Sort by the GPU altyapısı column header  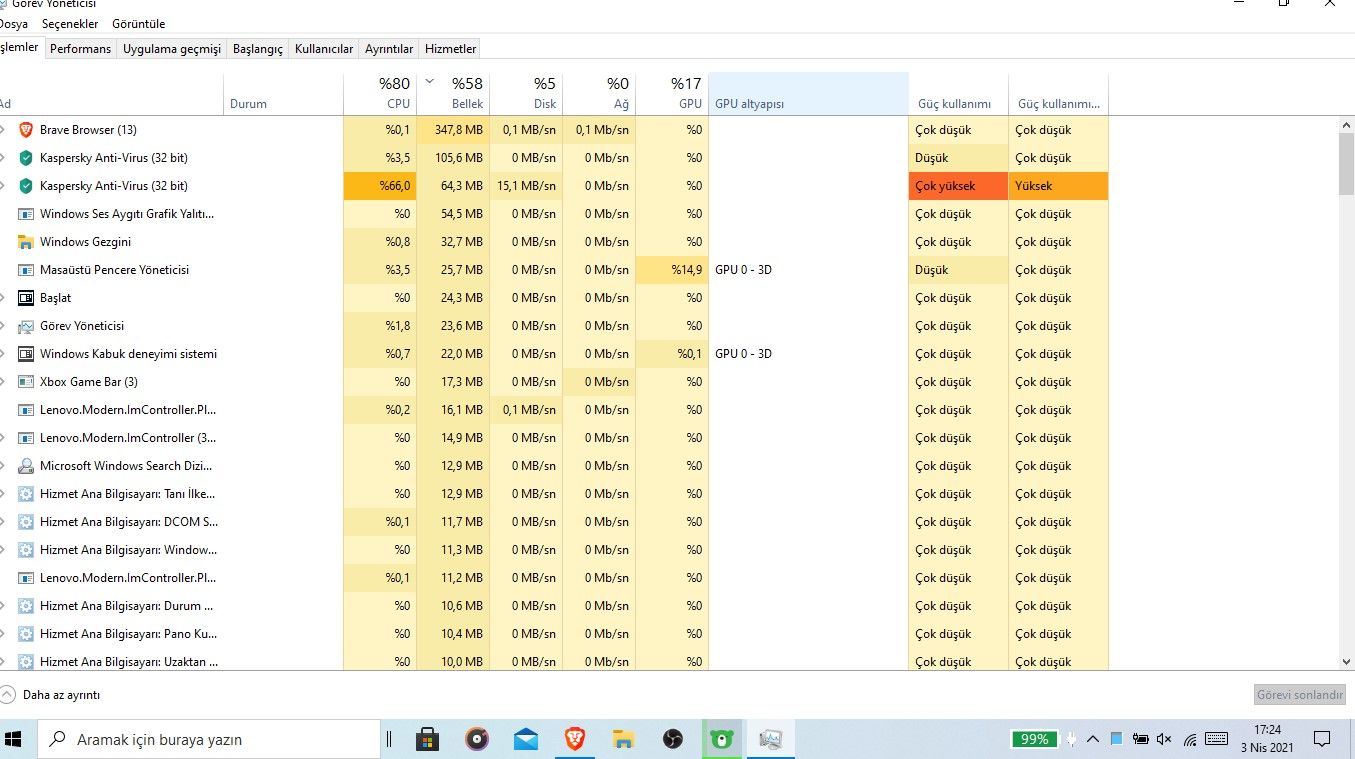[808, 94]
